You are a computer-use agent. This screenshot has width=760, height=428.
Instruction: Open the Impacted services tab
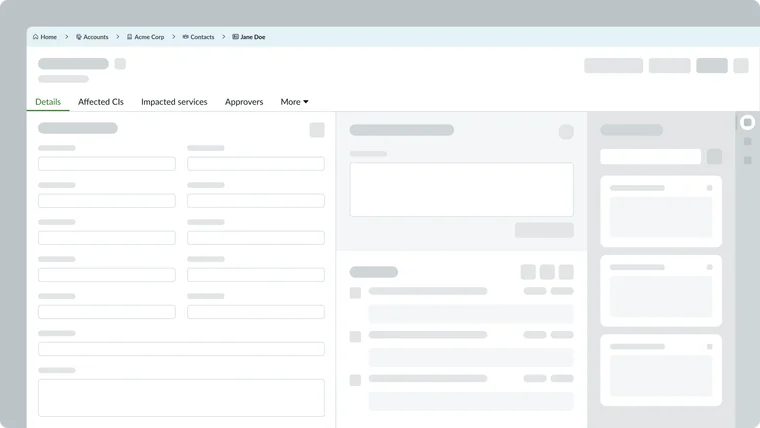[x=174, y=102]
